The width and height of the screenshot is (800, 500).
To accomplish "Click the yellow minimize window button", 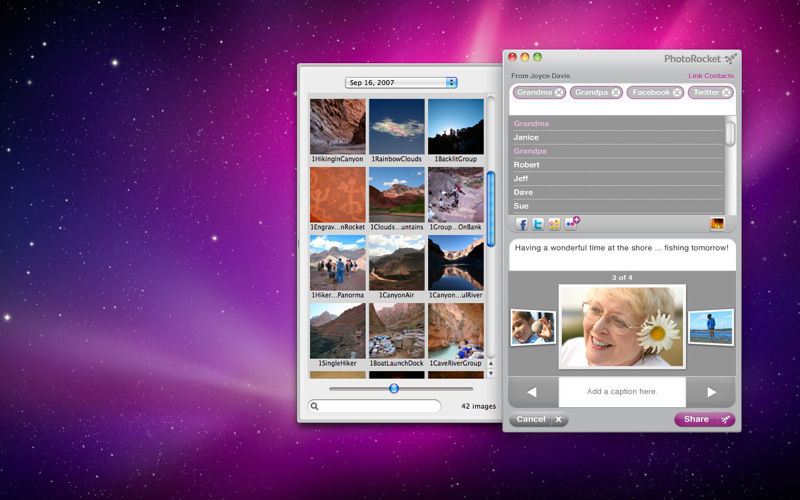I will 524,57.
